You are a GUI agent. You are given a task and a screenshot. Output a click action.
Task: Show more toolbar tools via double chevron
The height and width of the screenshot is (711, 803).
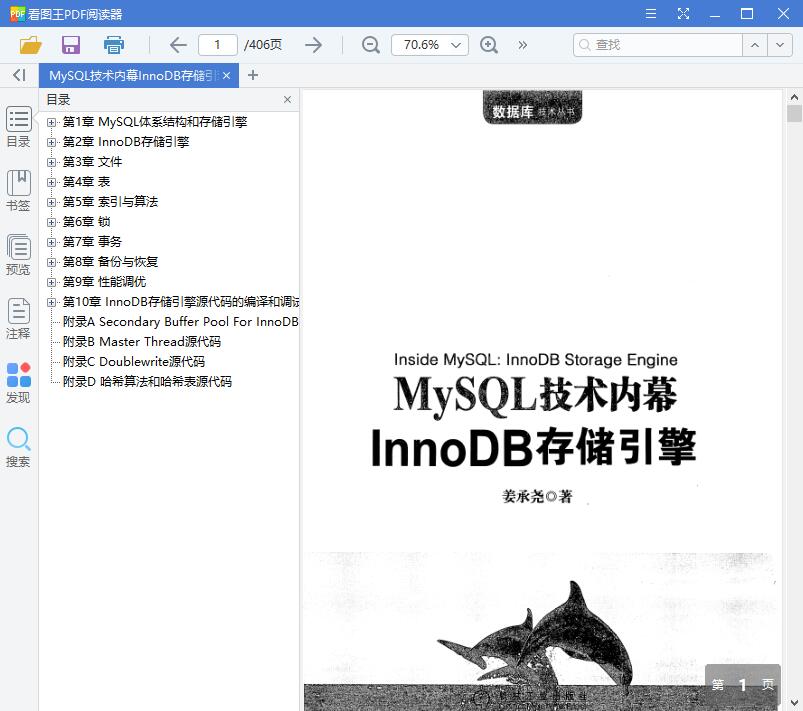point(522,45)
